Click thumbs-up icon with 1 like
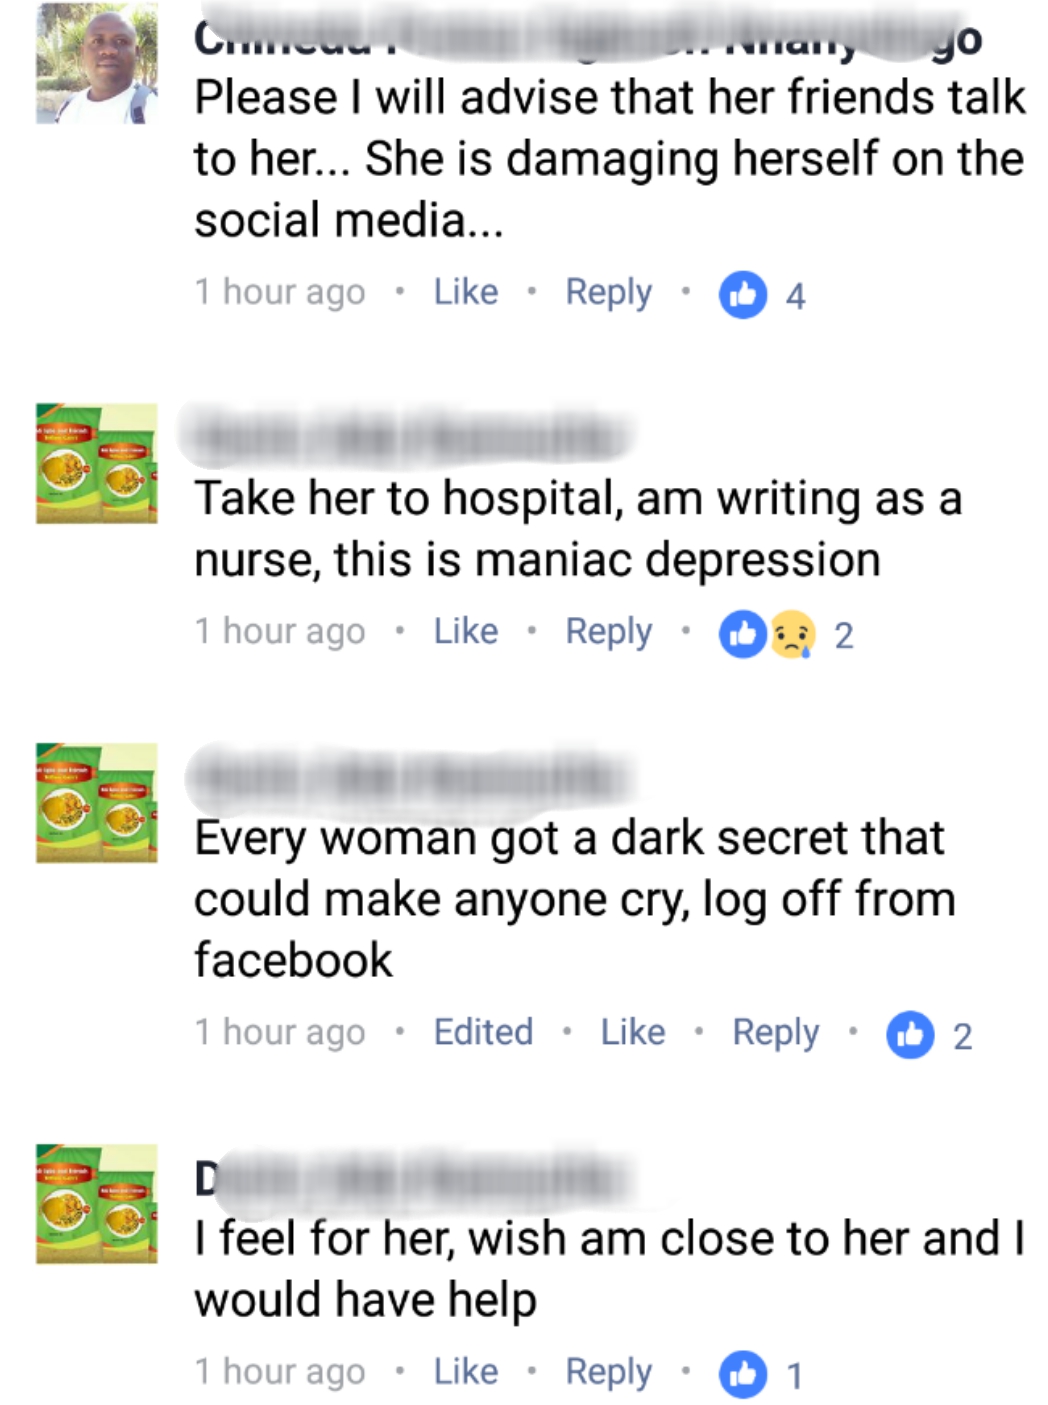1048x1405 pixels. [743, 1374]
